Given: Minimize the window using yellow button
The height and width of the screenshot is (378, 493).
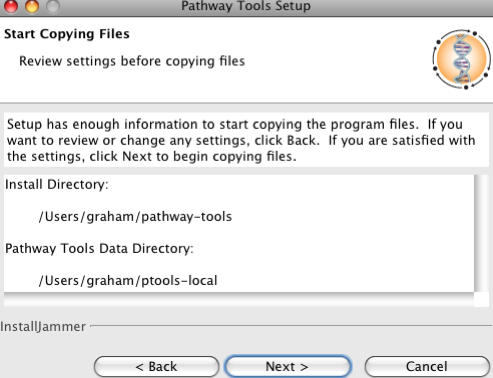Looking at the screenshot, I should point(32,6).
